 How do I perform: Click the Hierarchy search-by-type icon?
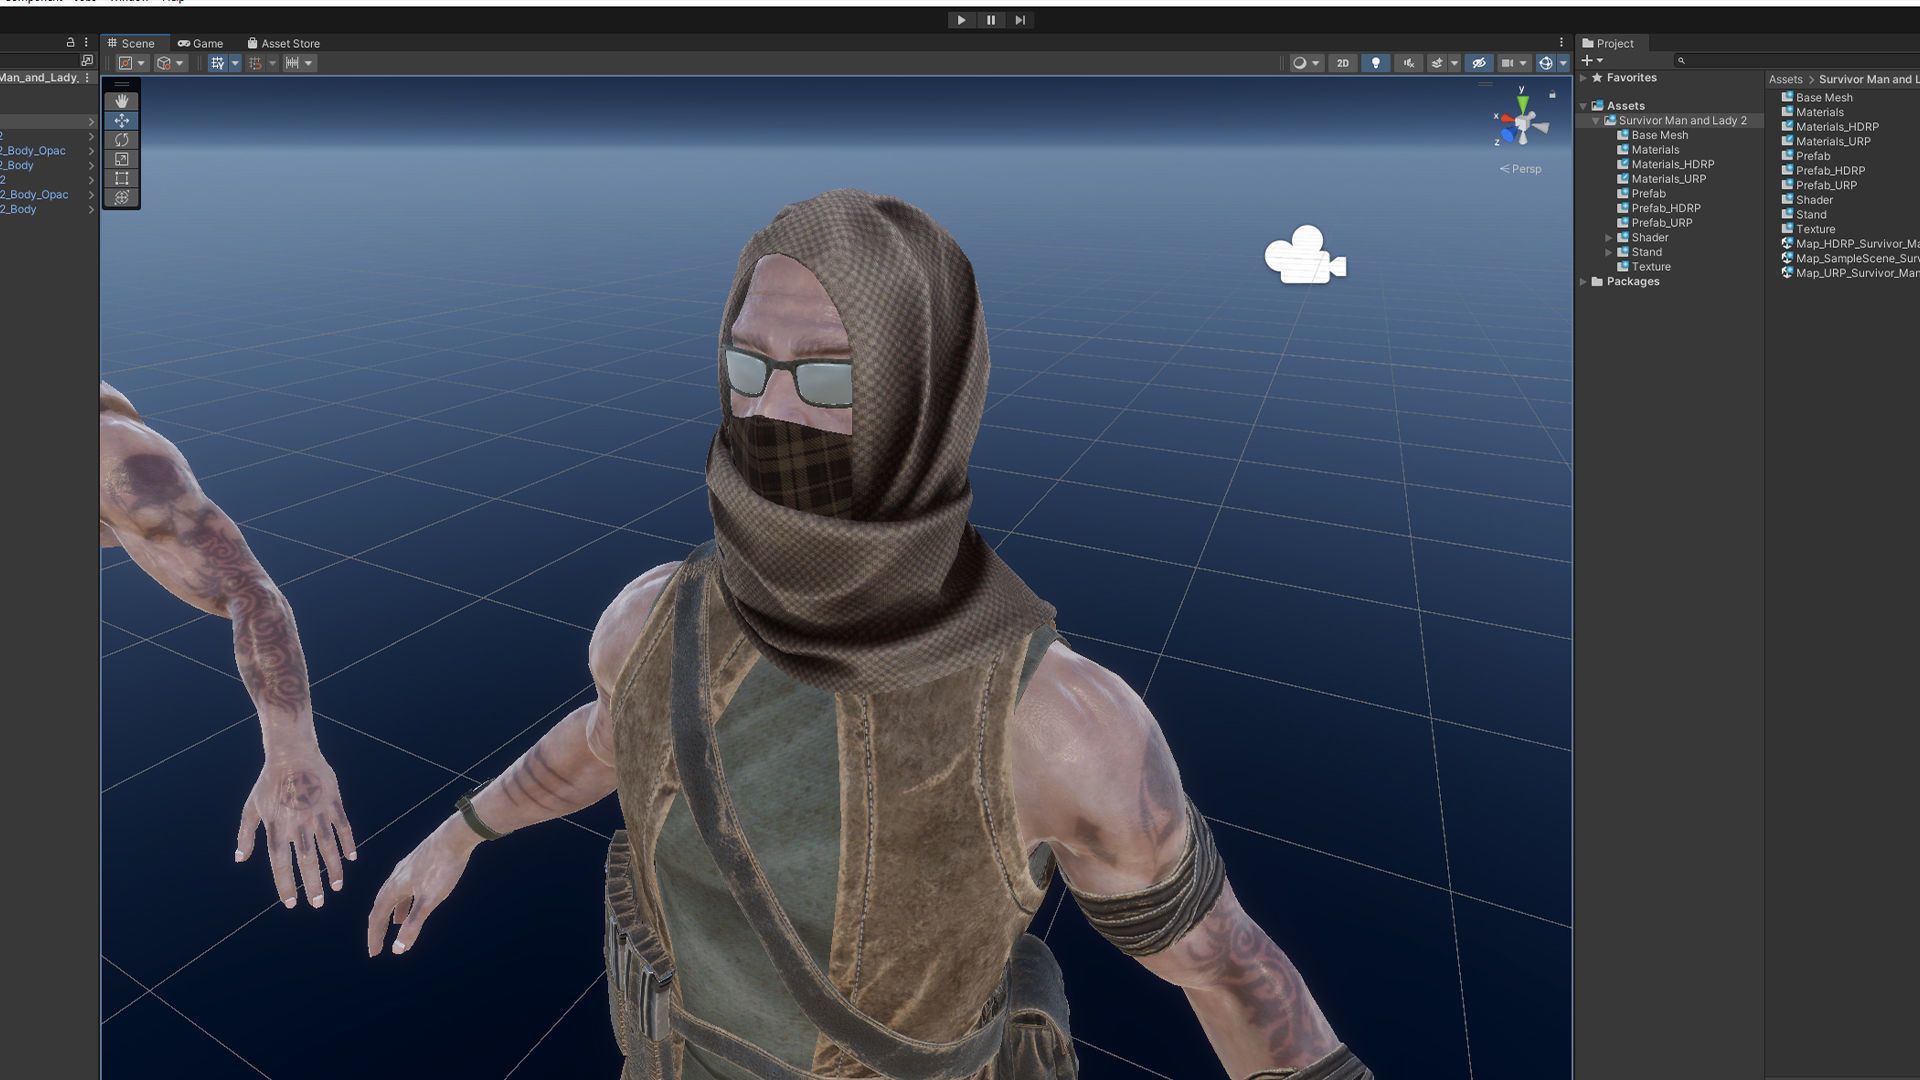[87, 61]
